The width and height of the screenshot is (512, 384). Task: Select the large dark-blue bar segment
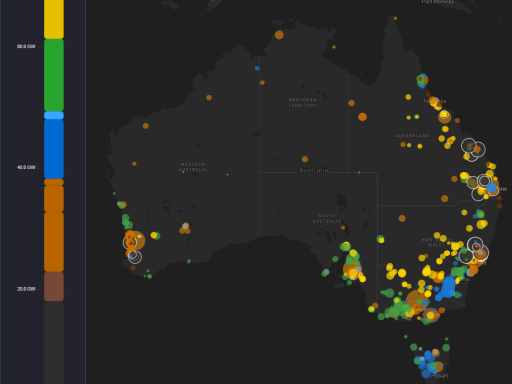pyautogui.click(x=54, y=149)
